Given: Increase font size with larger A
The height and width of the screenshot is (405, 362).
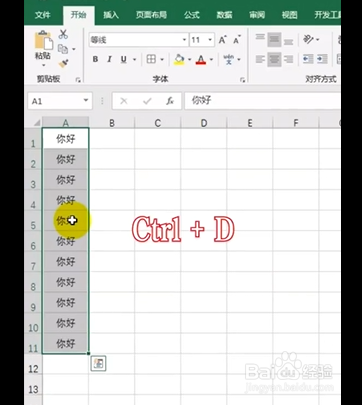Looking at the screenshot, I should (x=222, y=40).
